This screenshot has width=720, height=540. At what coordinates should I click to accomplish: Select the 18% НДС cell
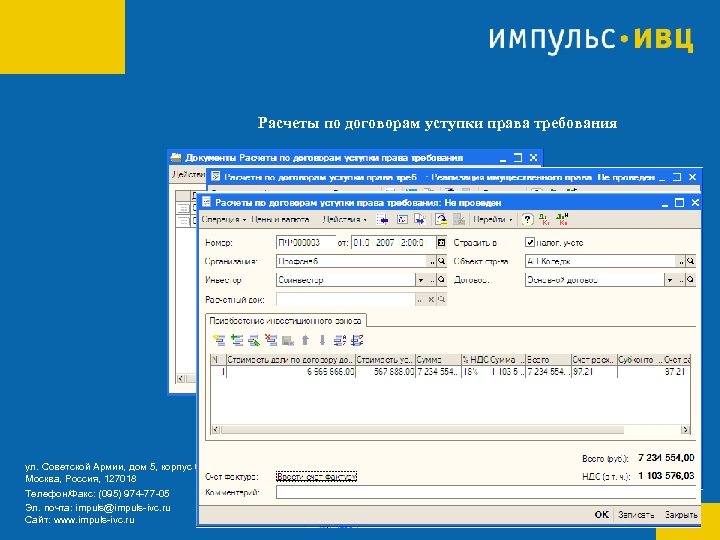click(474, 371)
